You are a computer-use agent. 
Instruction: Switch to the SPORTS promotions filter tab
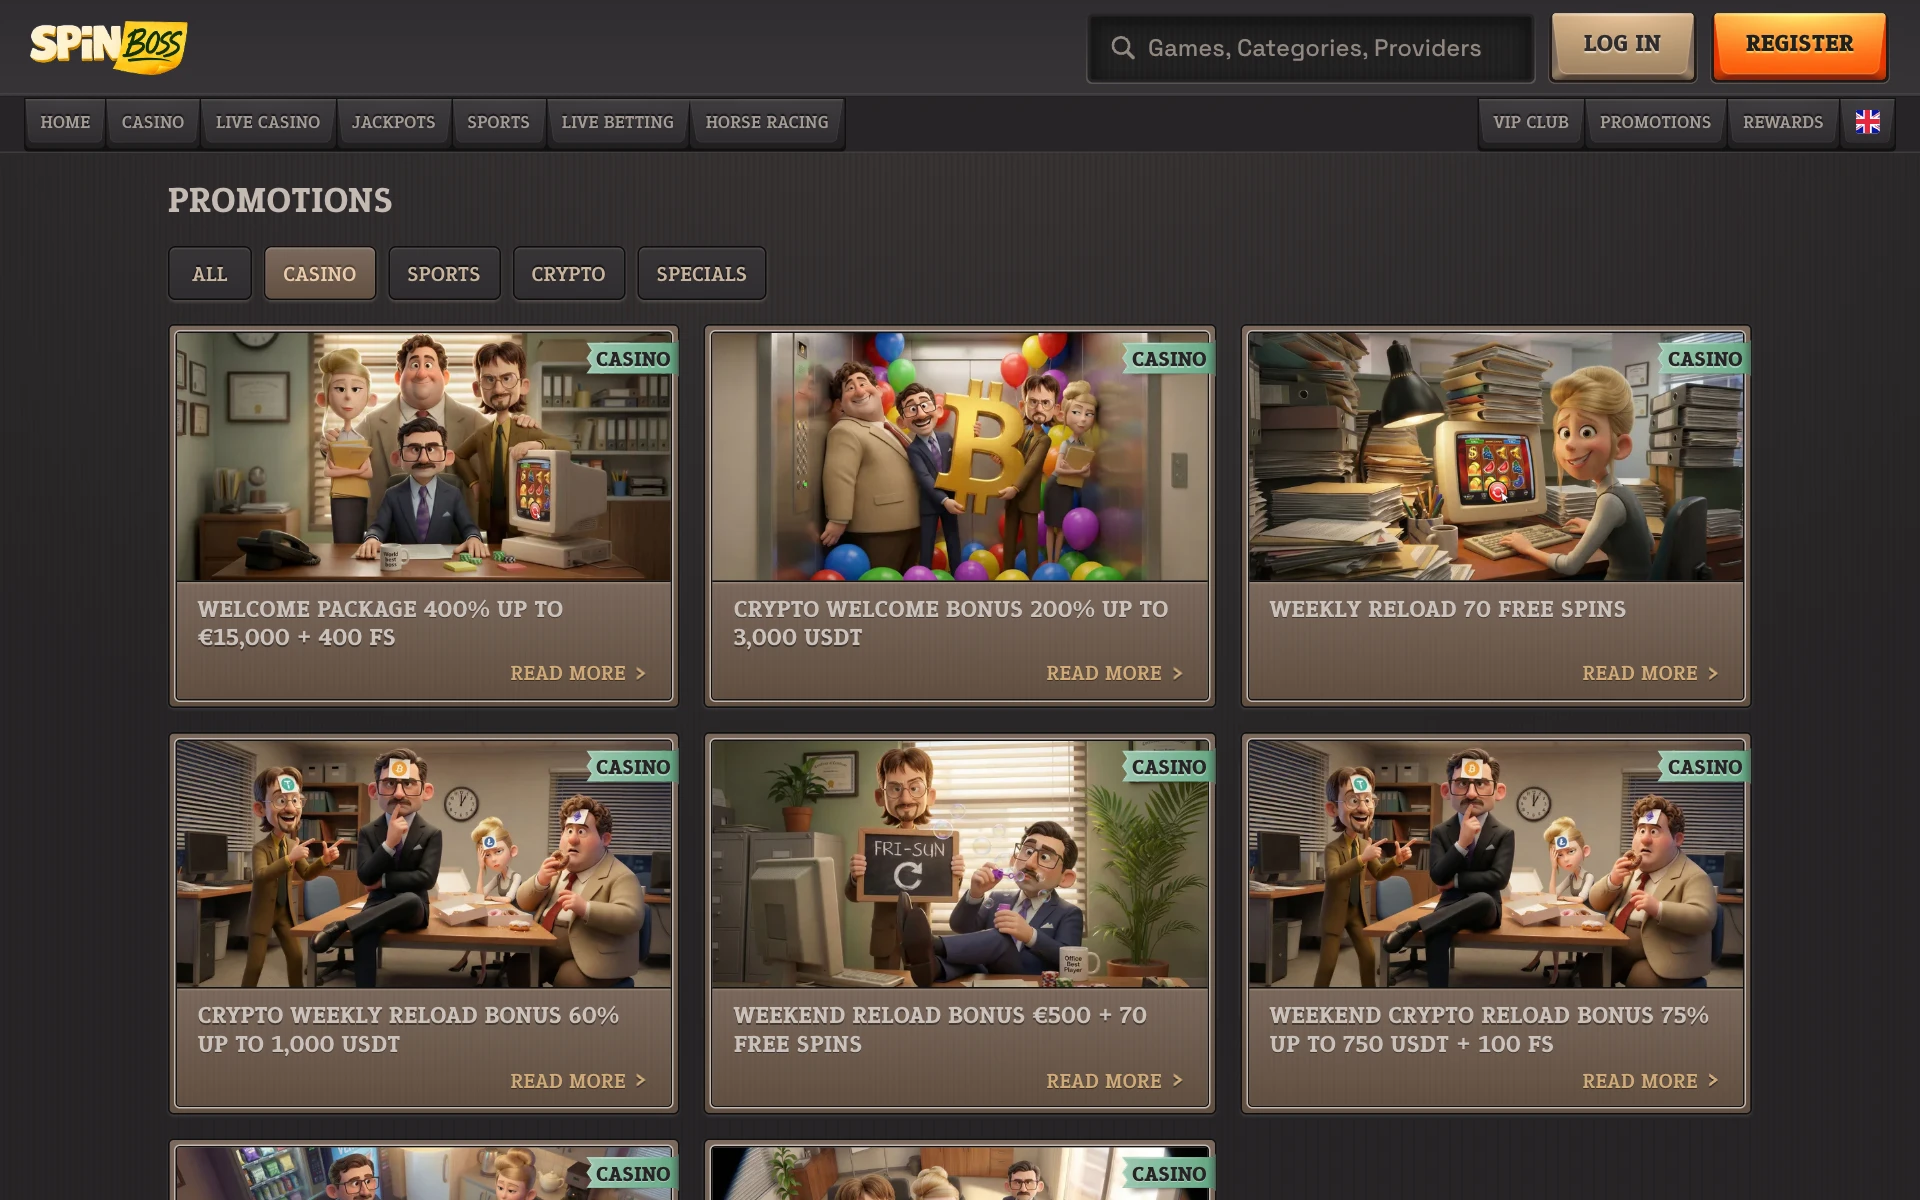tap(444, 274)
